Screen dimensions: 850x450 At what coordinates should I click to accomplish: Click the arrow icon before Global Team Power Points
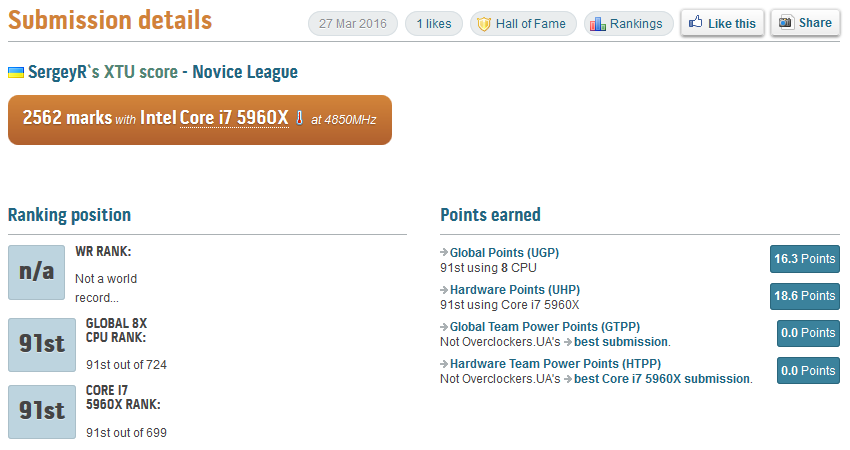444,326
